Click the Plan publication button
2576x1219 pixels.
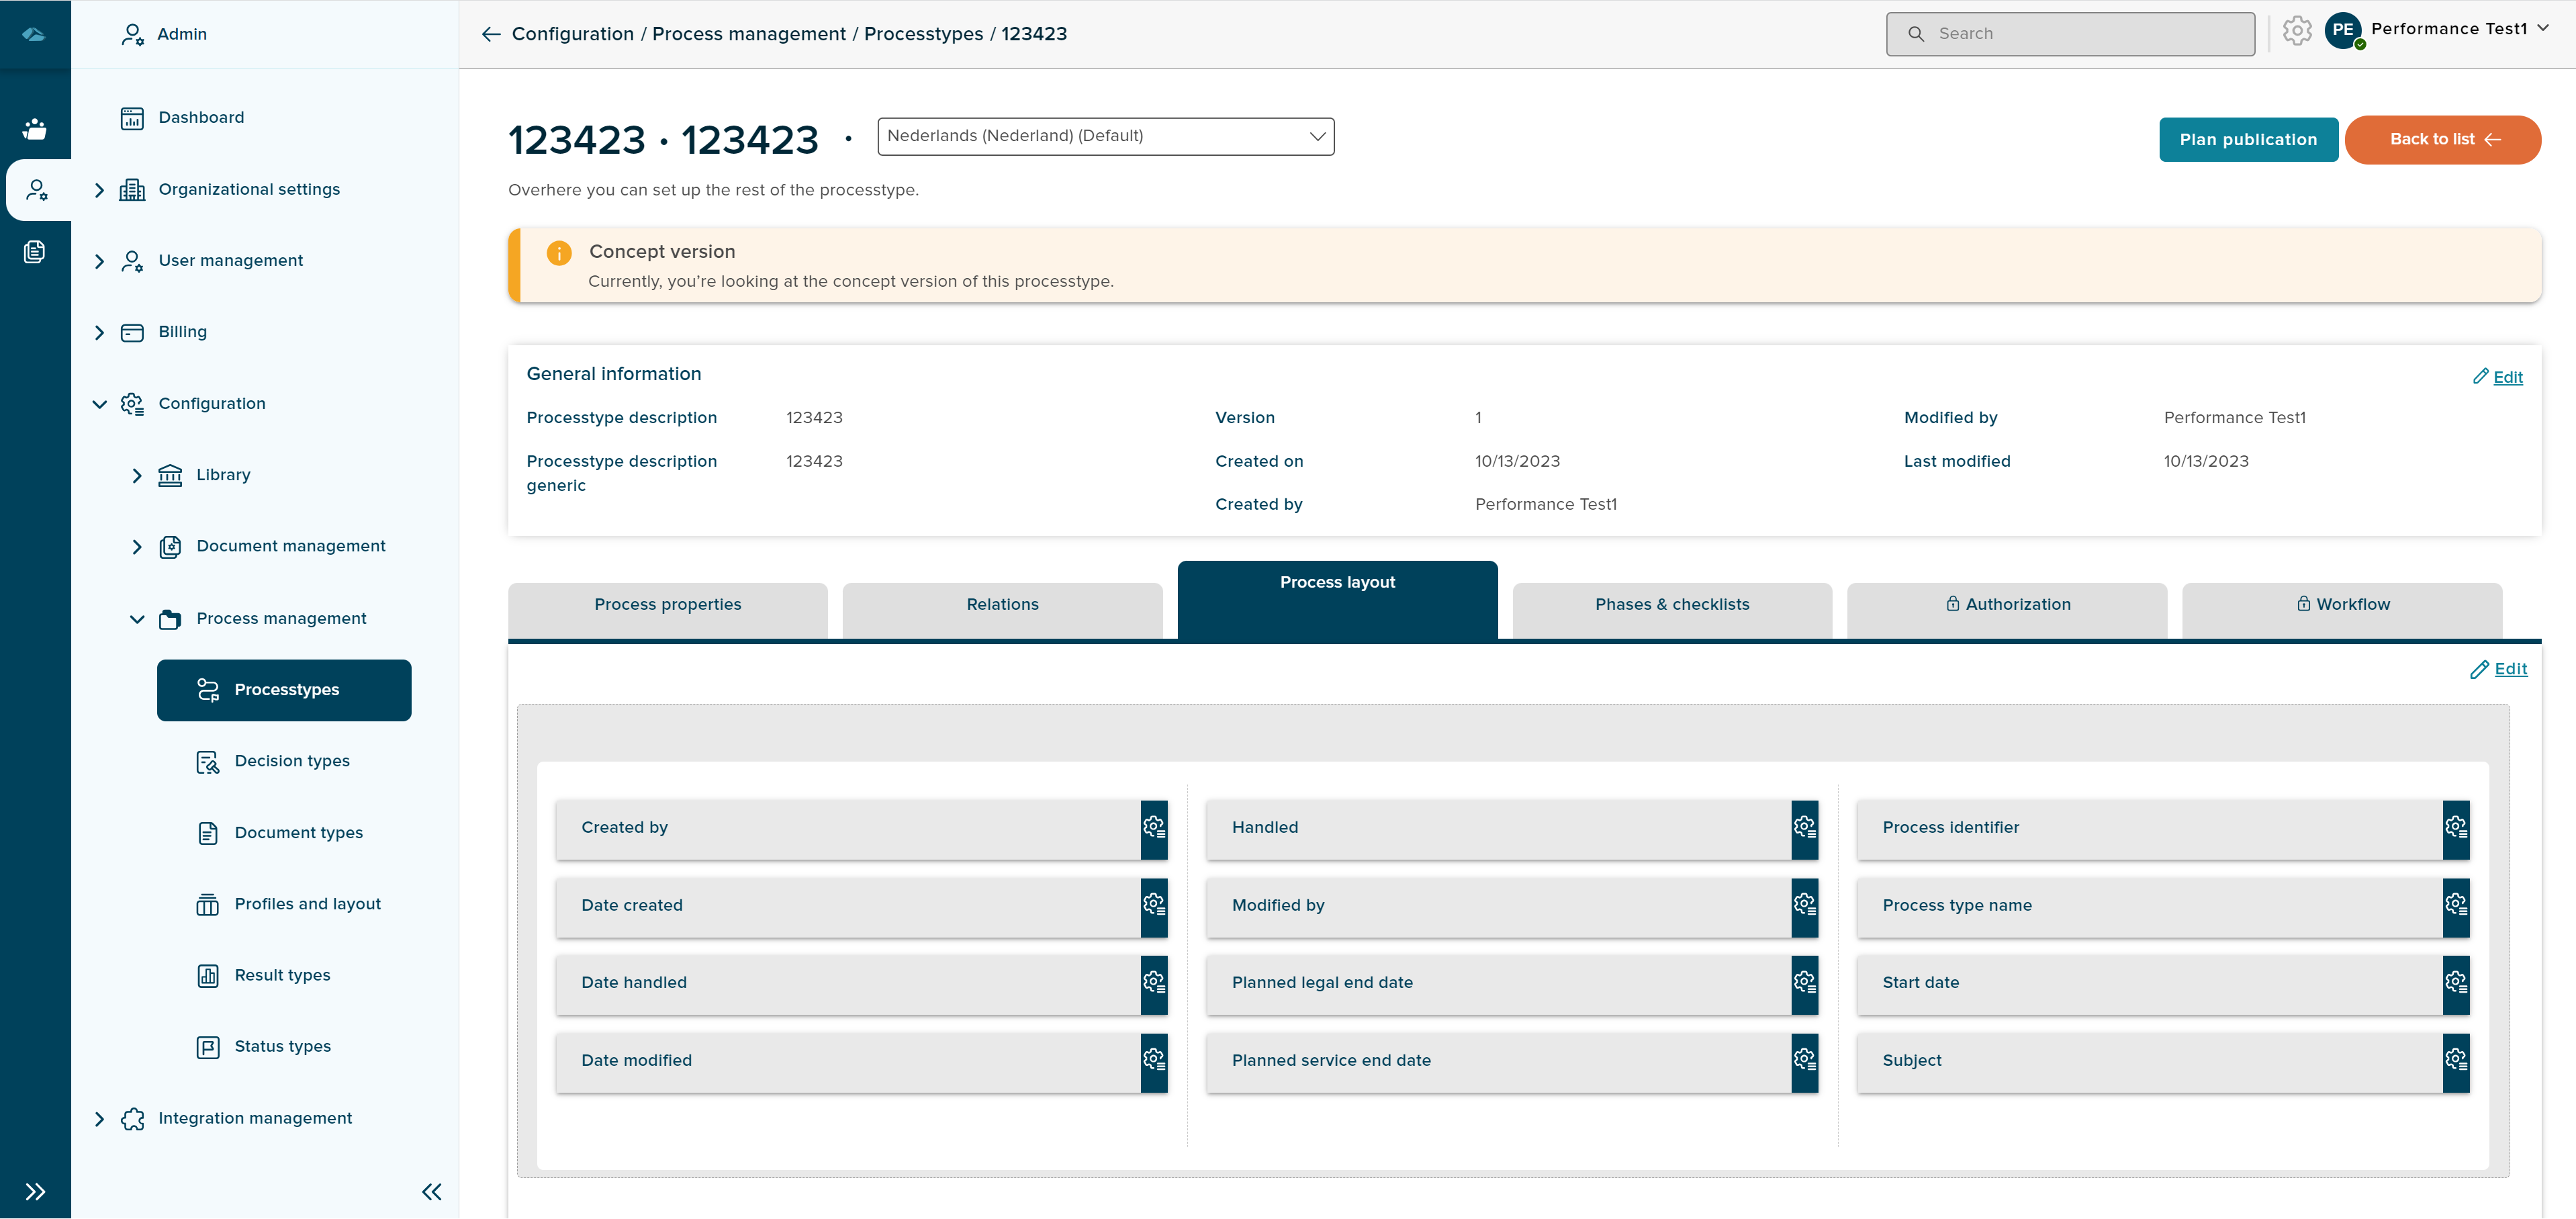2247,140
